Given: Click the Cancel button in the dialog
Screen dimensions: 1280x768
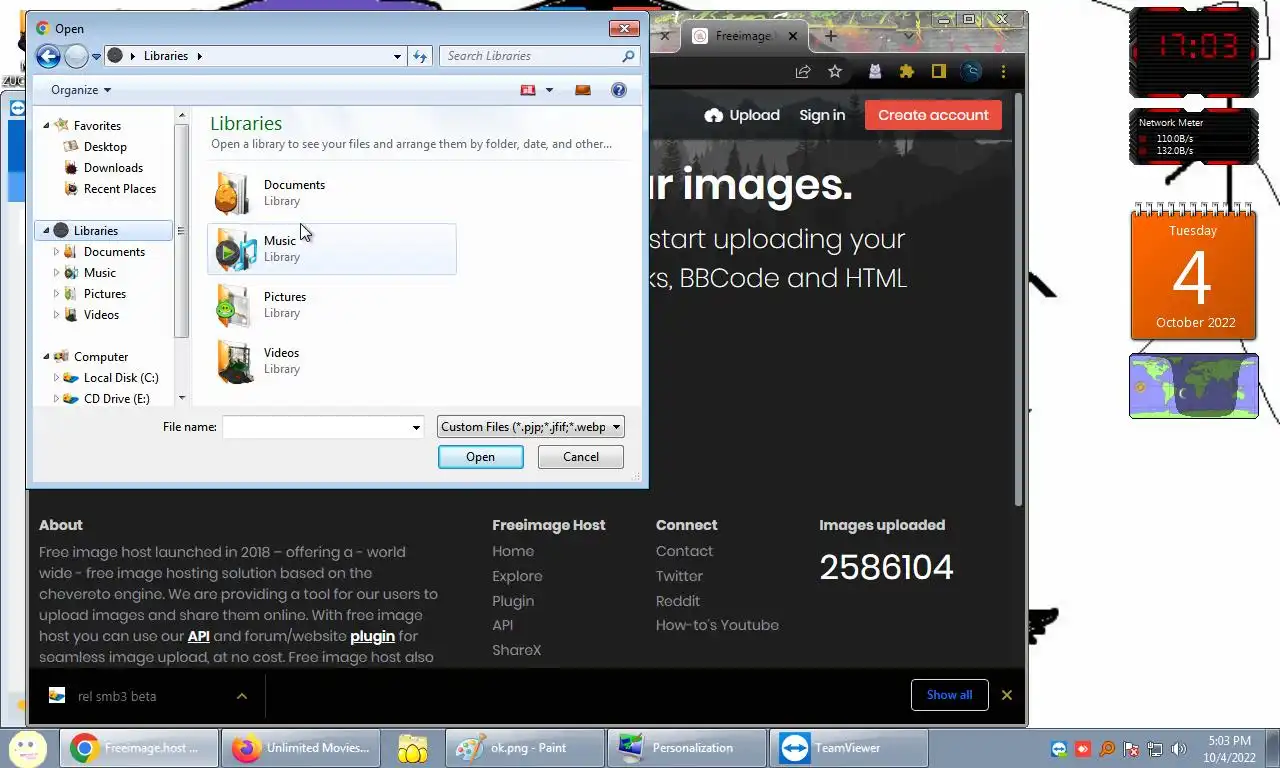Looking at the screenshot, I should coord(581,457).
